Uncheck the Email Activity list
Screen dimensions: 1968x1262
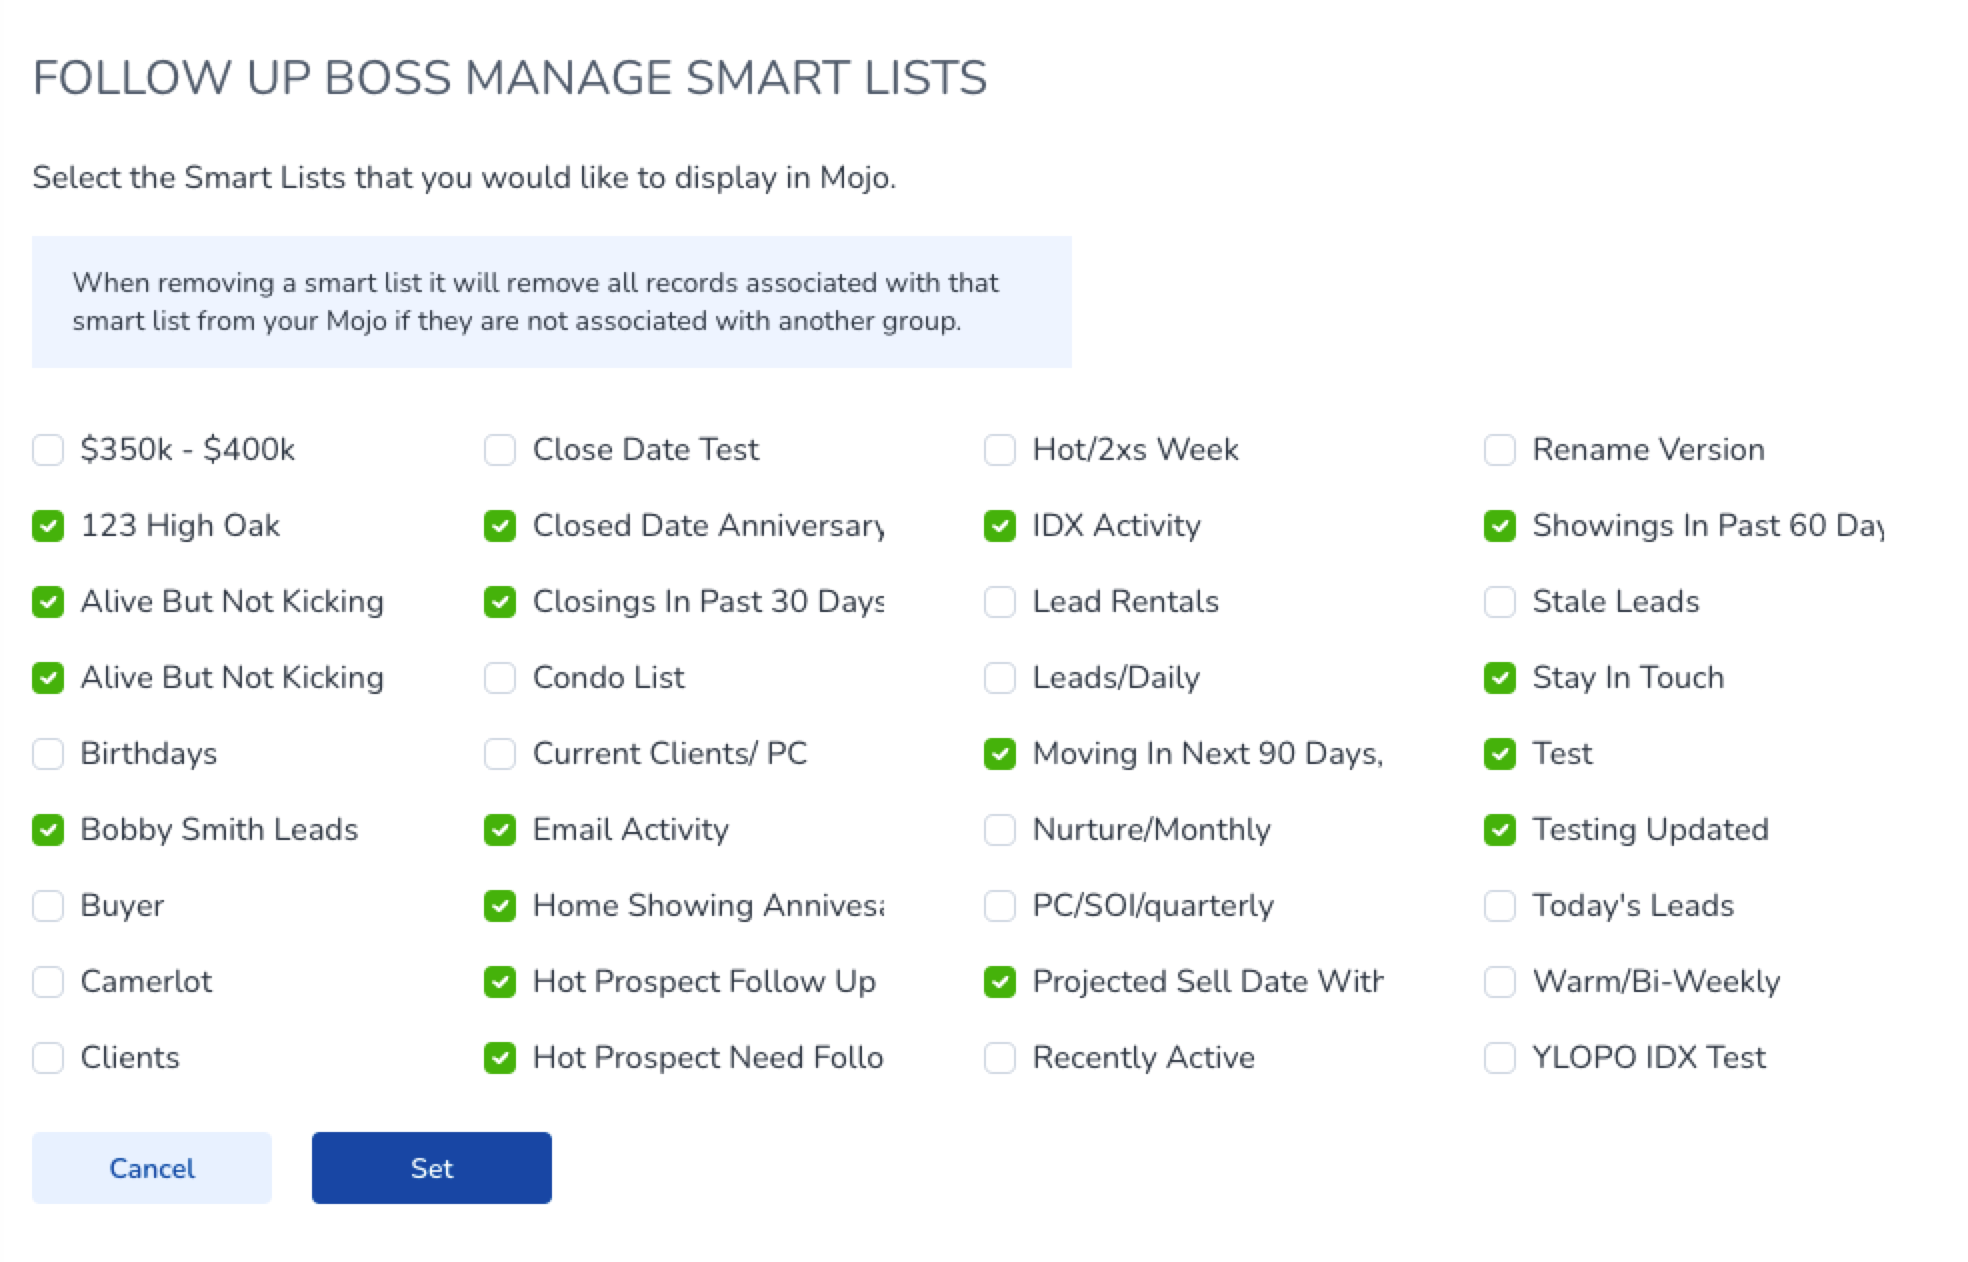(x=500, y=830)
